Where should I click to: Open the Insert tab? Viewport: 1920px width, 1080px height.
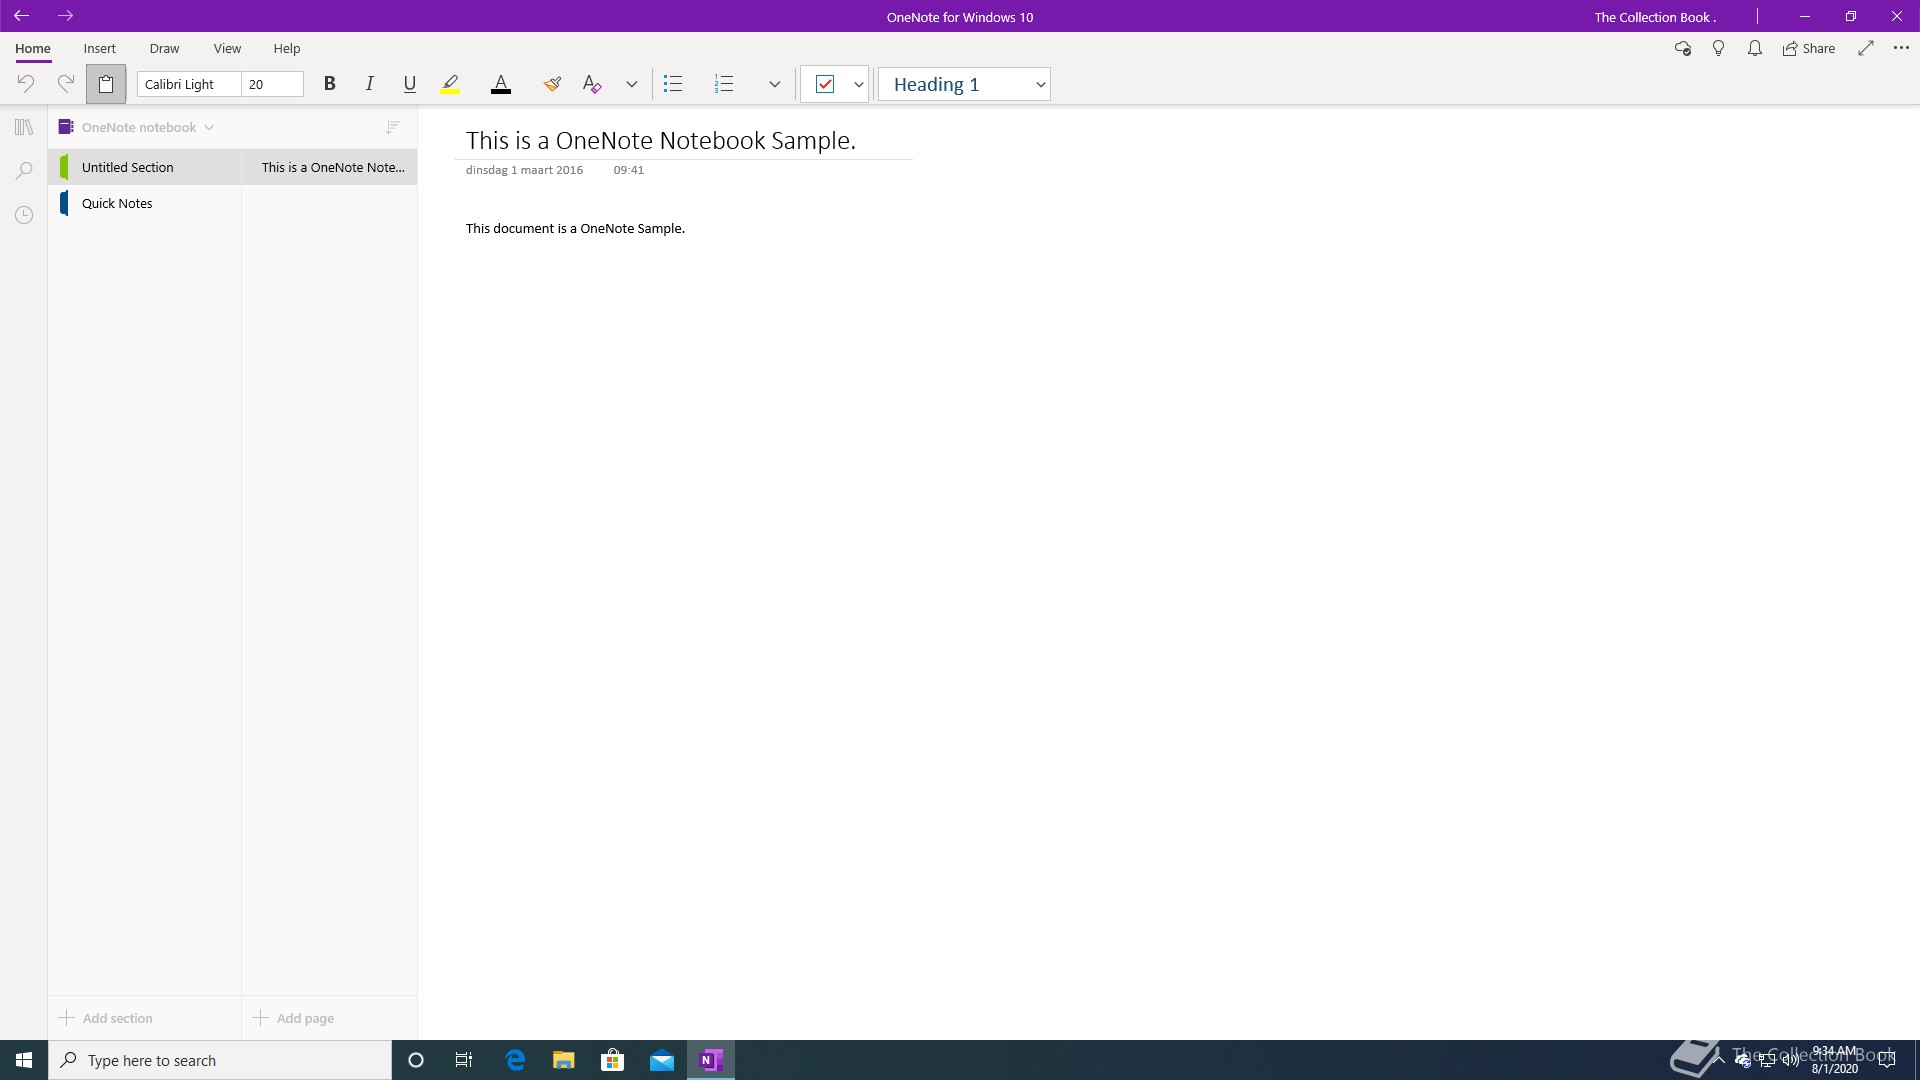pyautogui.click(x=99, y=48)
